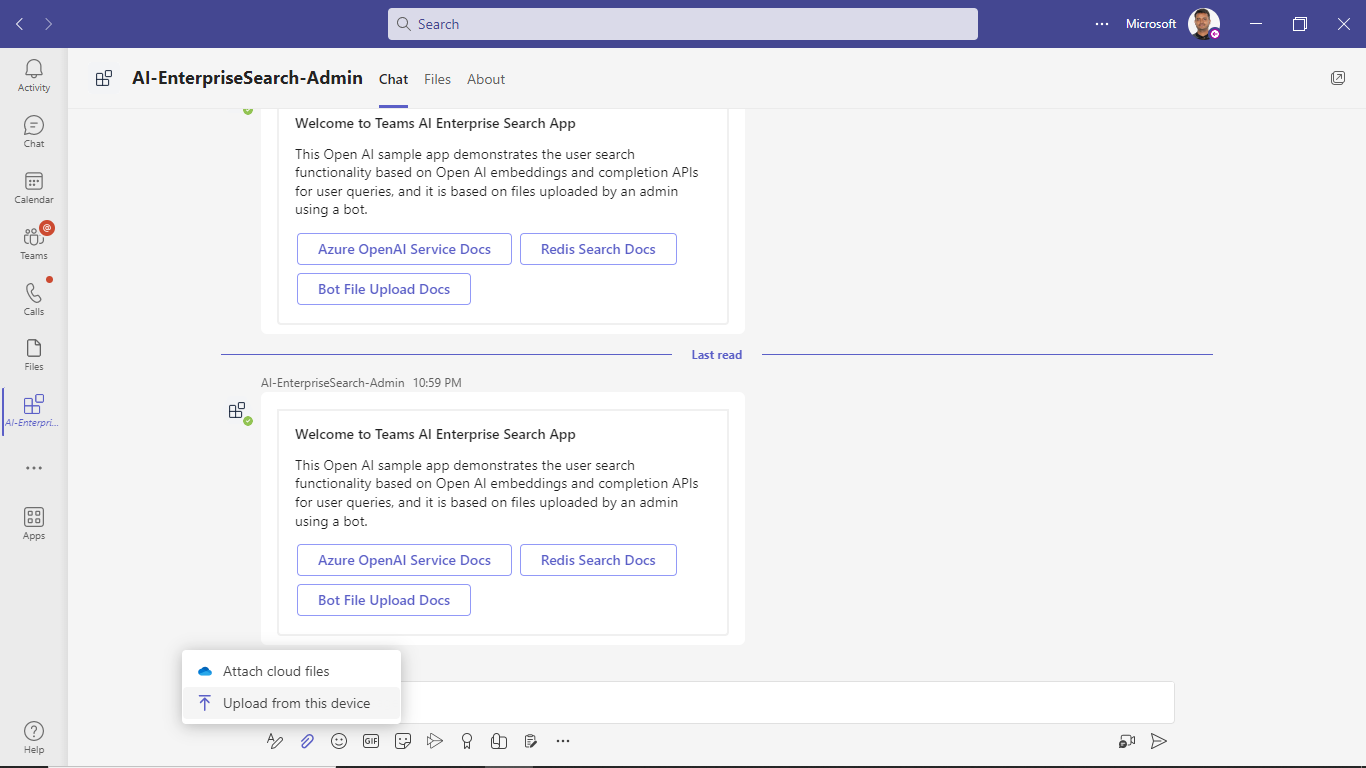The height and width of the screenshot is (768, 1366).
Task: Click the Microsoft organization label
Action: 1151,24
